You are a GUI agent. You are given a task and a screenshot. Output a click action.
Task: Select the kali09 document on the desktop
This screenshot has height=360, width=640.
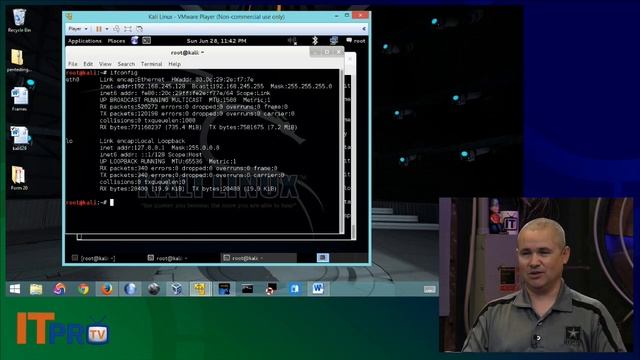[19, 138]
